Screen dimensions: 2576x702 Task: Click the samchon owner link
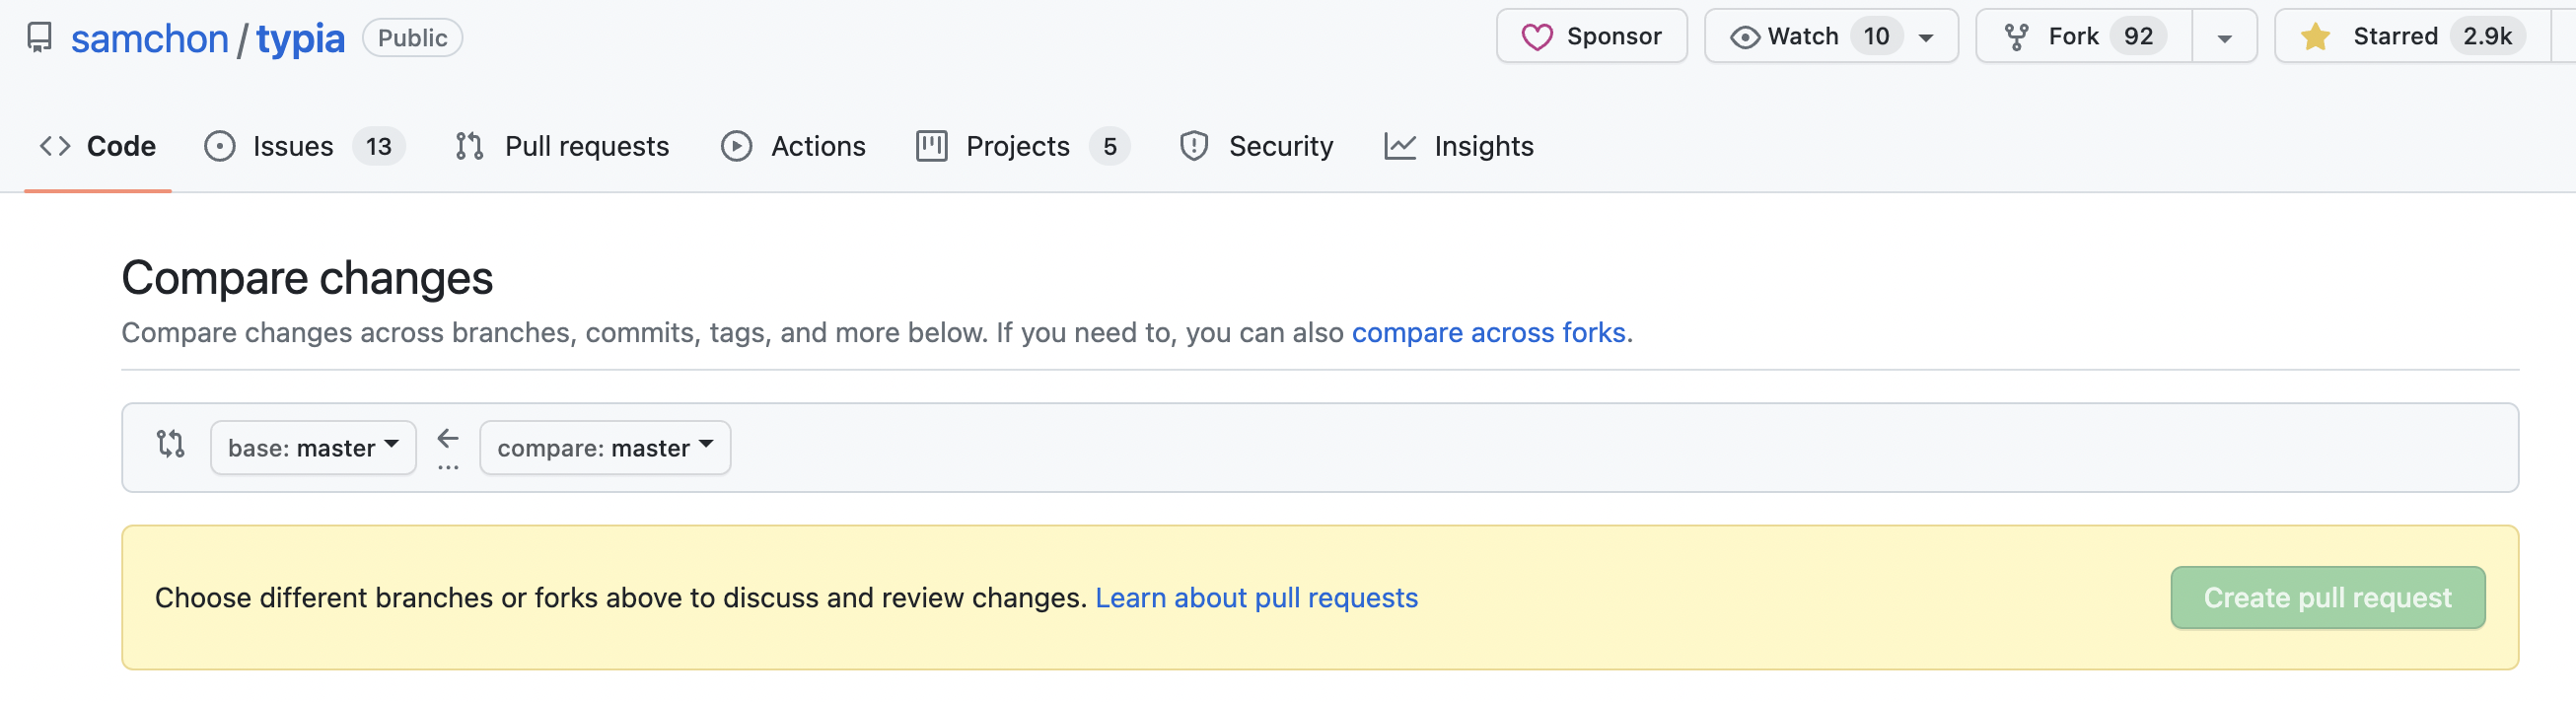[x=150, y=38]
